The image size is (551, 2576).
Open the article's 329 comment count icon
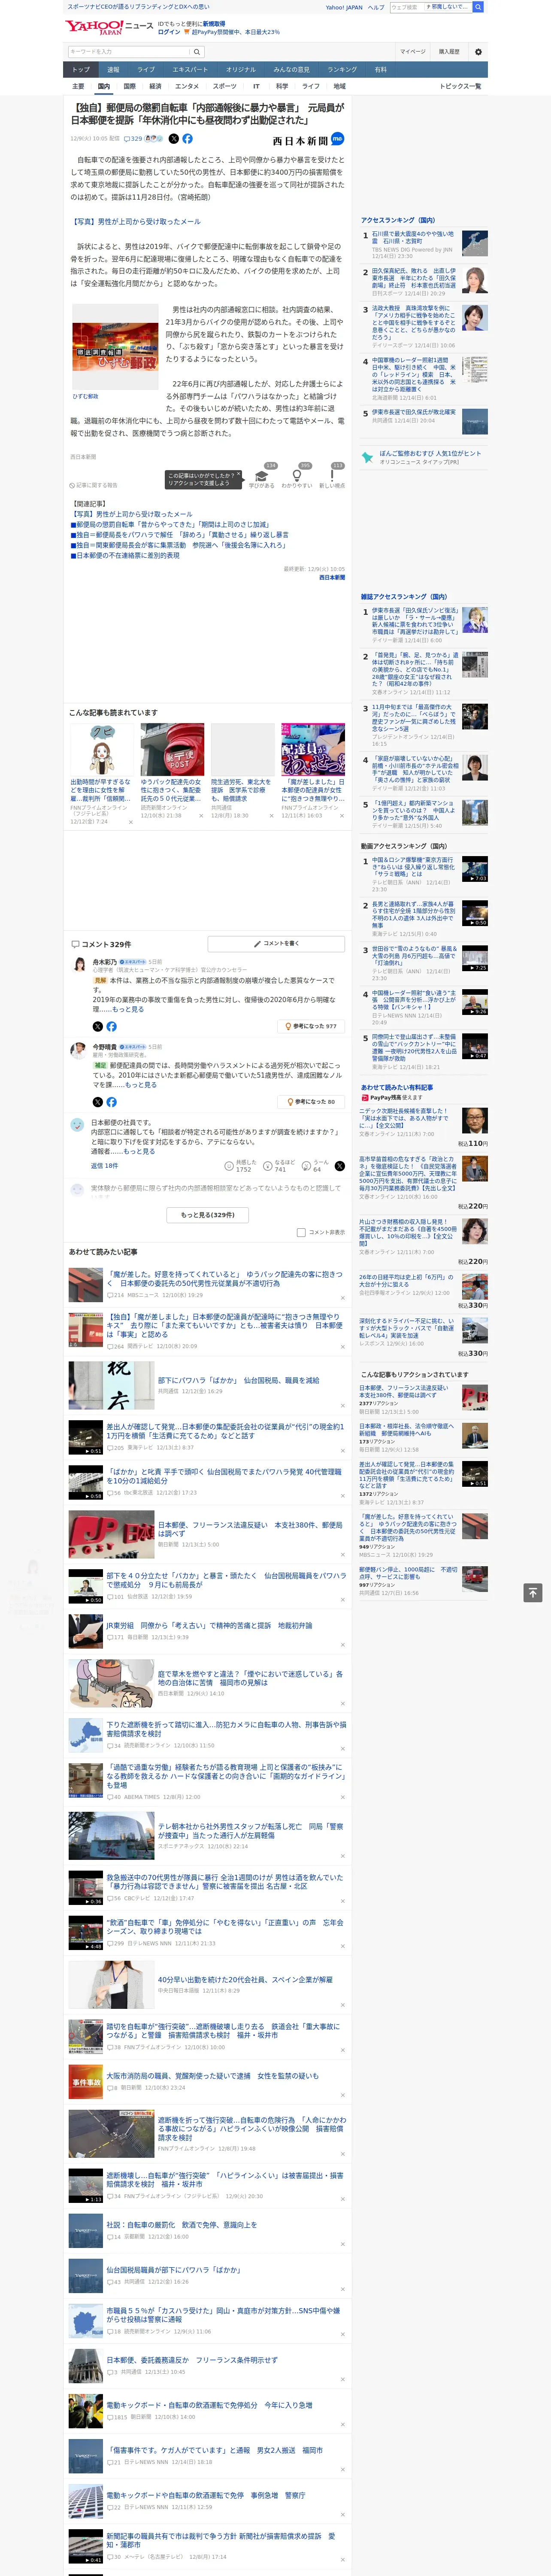pos(133,139)
